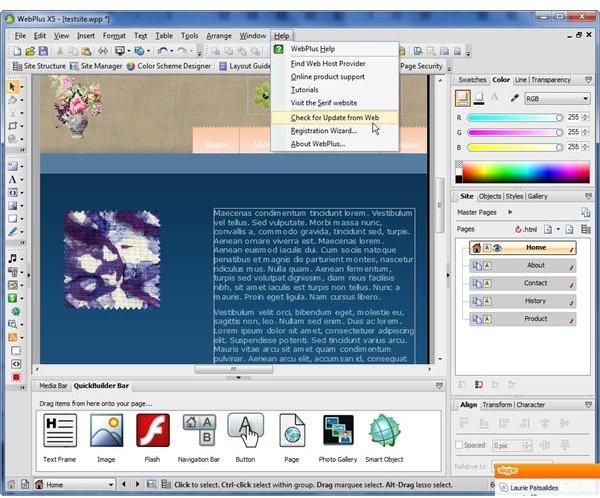Open the RGB color model dropdown

pos(557,99)
